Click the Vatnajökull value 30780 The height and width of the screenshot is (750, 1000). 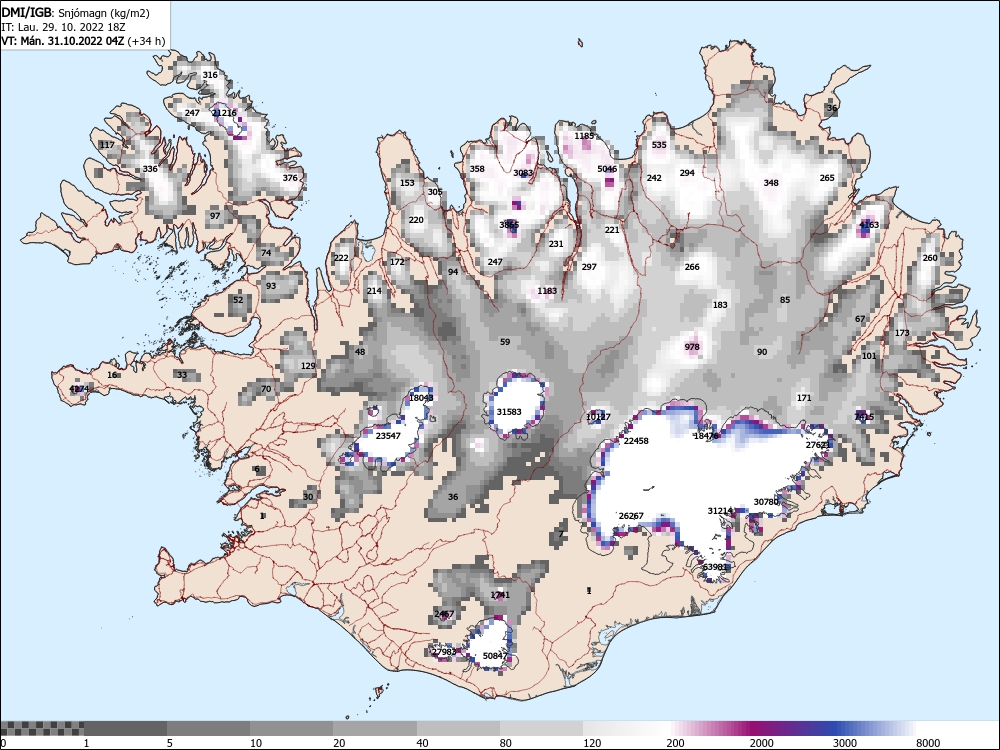767,502
